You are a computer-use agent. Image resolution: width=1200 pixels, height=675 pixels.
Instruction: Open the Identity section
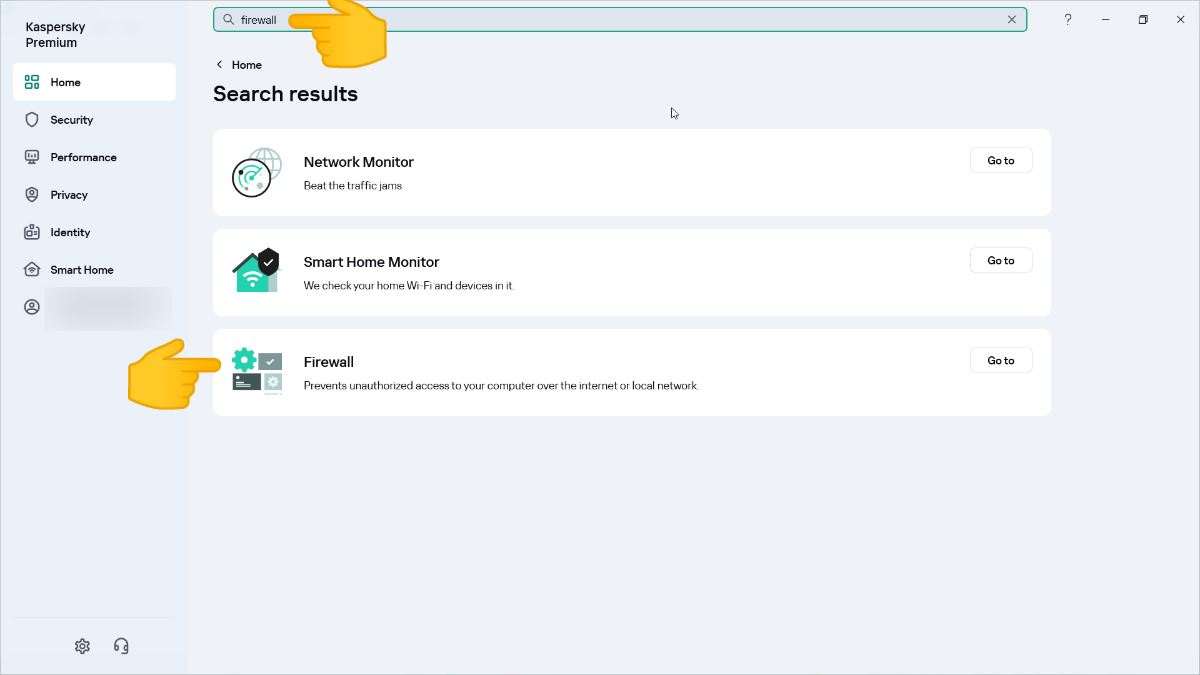tap(94, 232)
